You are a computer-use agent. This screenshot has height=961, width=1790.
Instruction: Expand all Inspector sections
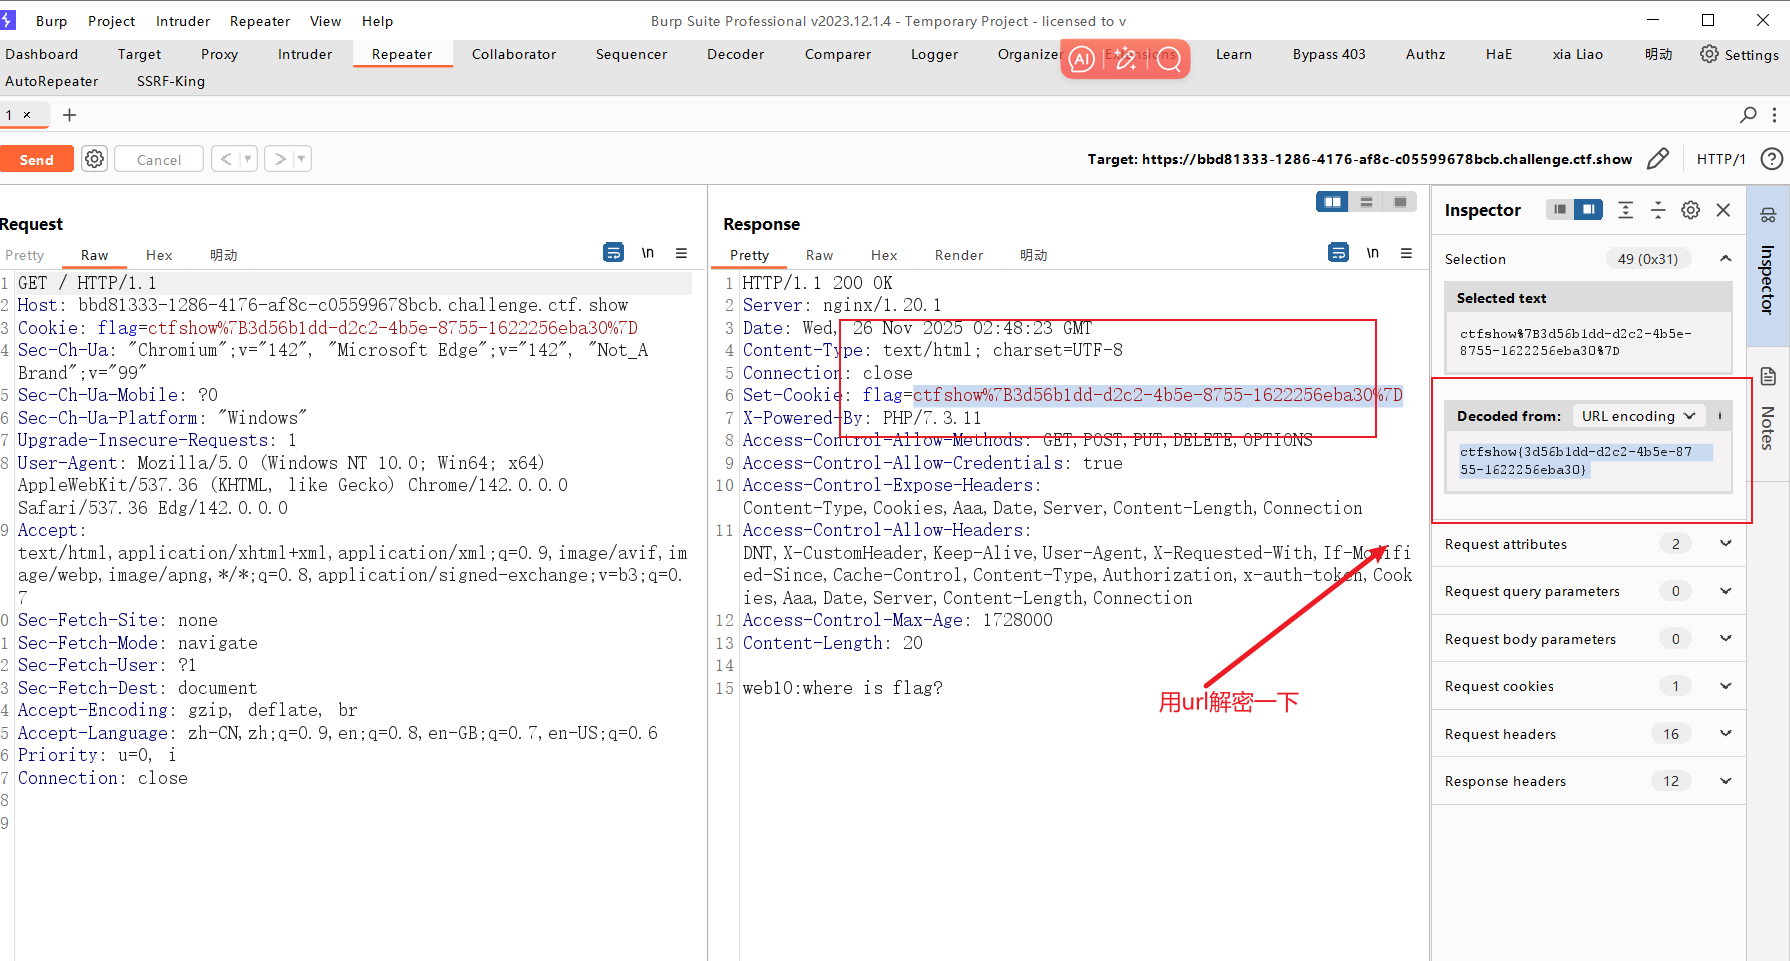pyautogui.click(x=1626, y=210)
